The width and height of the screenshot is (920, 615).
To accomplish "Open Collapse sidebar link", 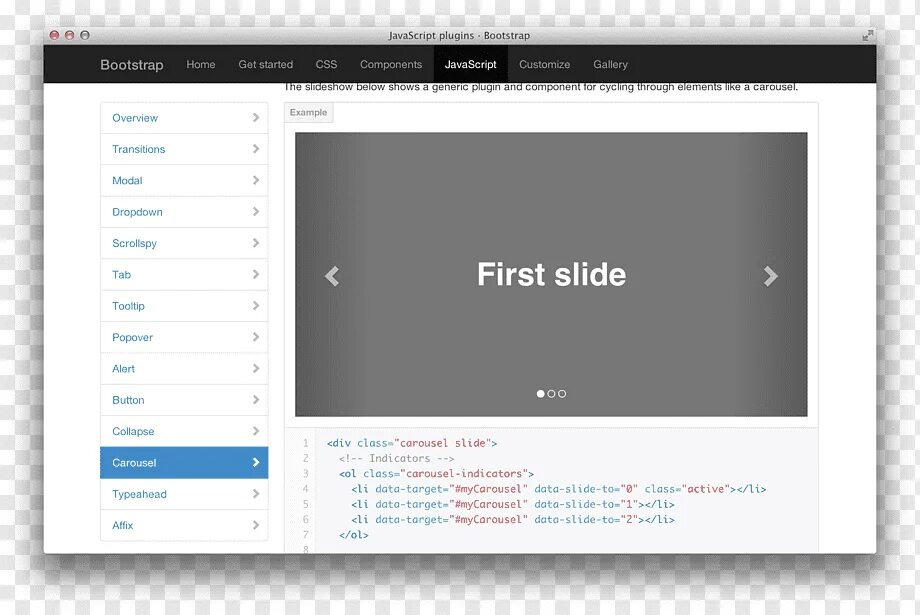I will pyautogui.click(x=184, y=431).
